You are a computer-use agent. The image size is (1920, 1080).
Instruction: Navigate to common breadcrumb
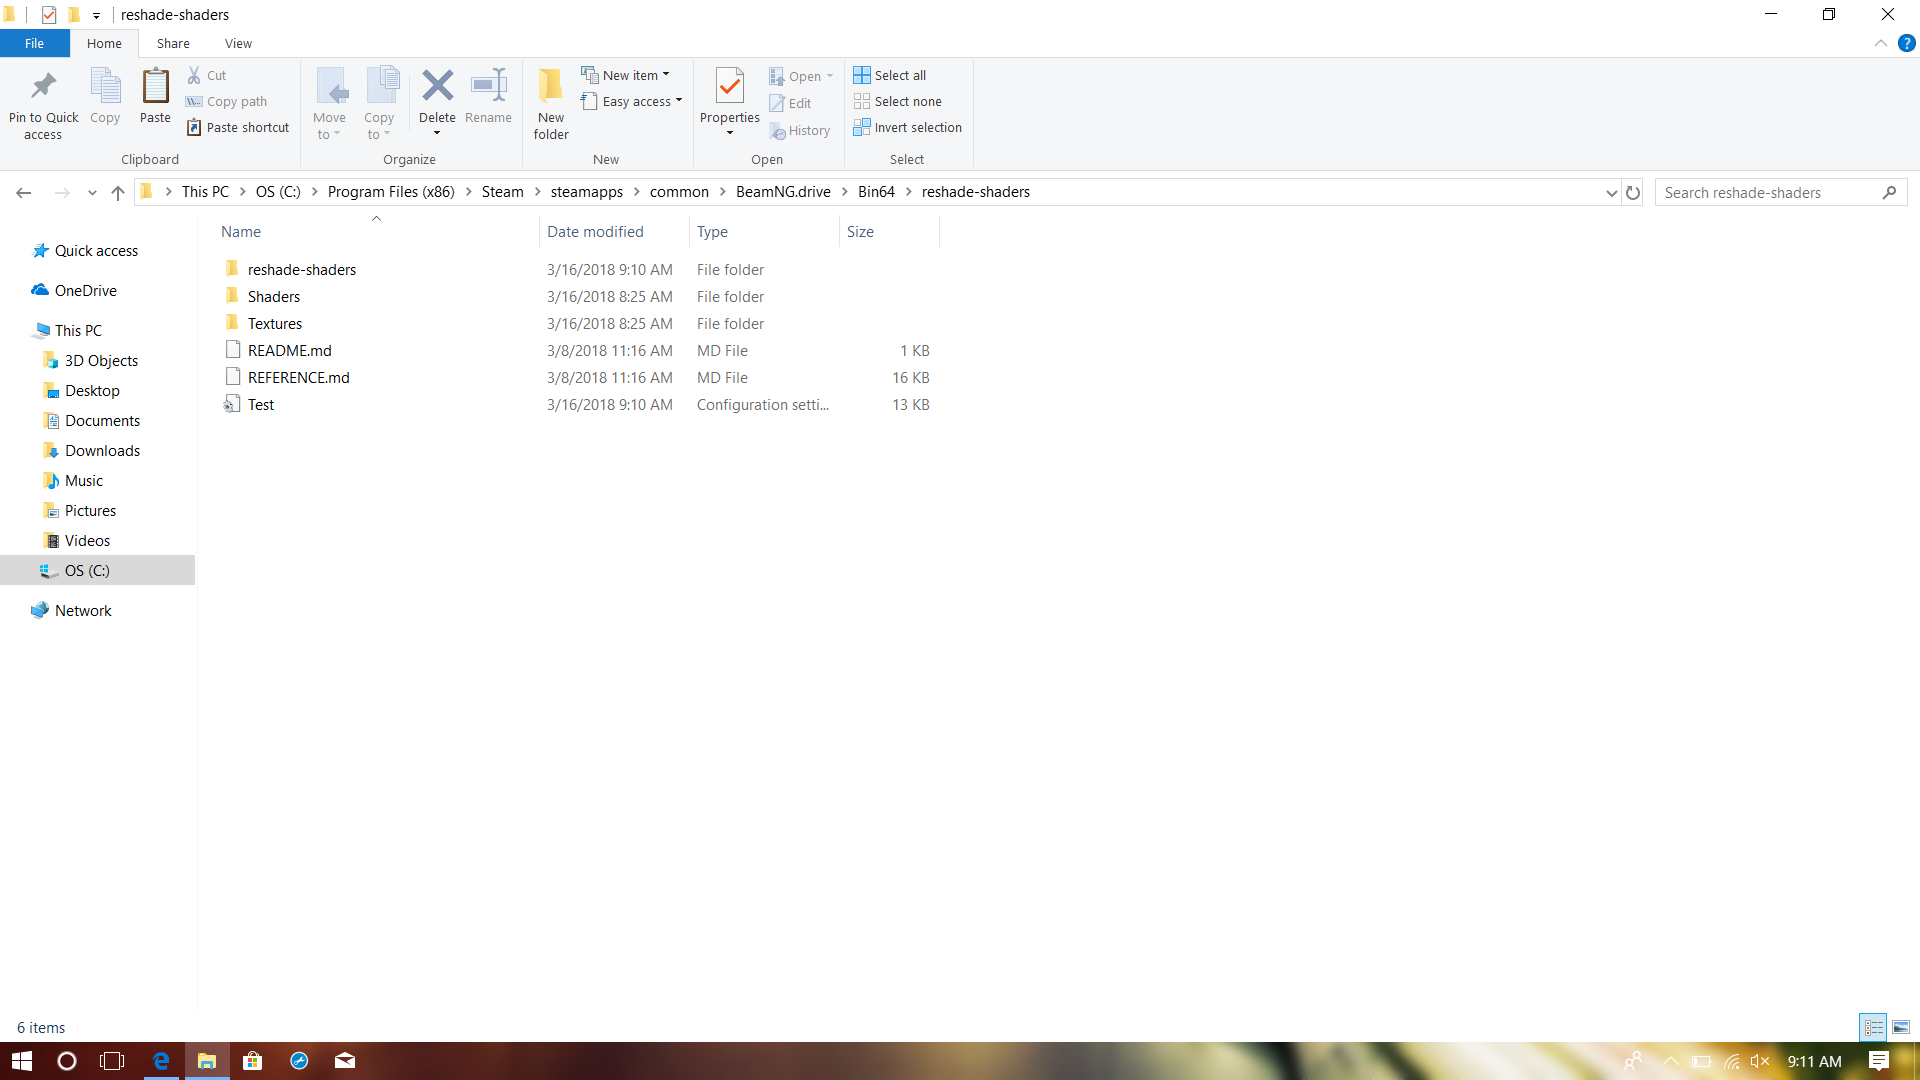pyautogui.click(x=679, y=192)
